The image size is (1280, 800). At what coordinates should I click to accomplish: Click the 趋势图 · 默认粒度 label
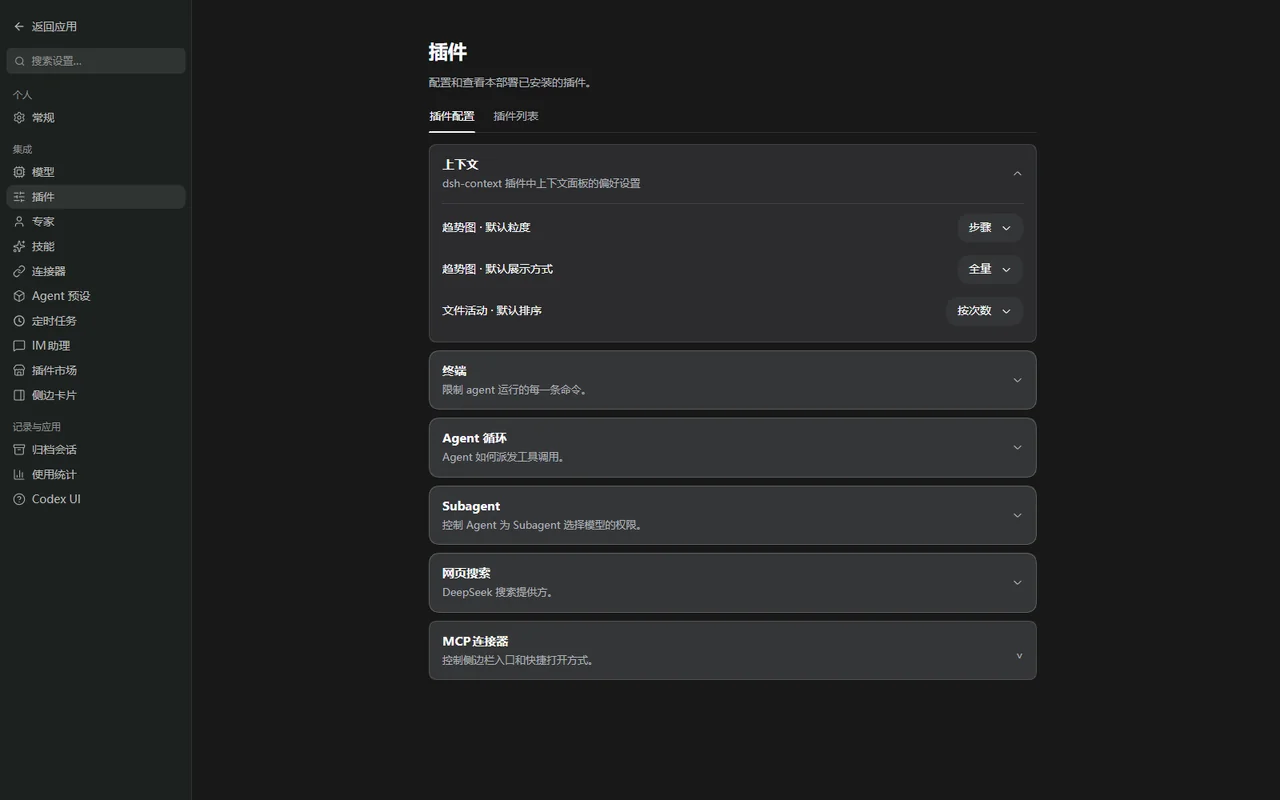(486, 228)
